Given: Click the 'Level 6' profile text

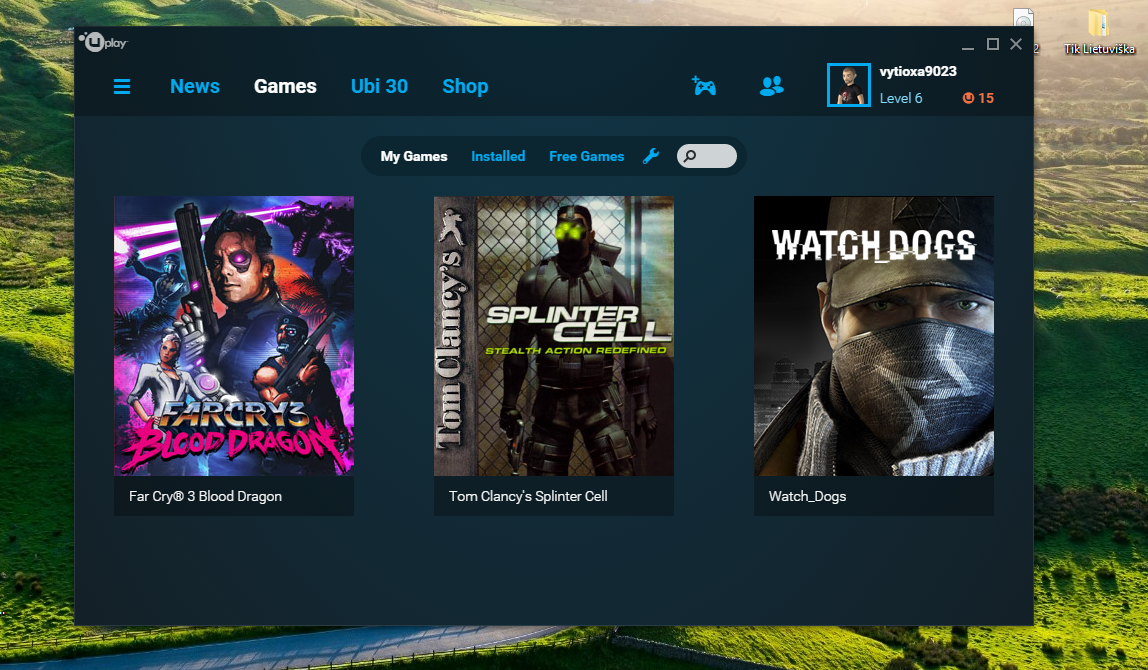Looking at the screenshot, I should coord(901,98).
